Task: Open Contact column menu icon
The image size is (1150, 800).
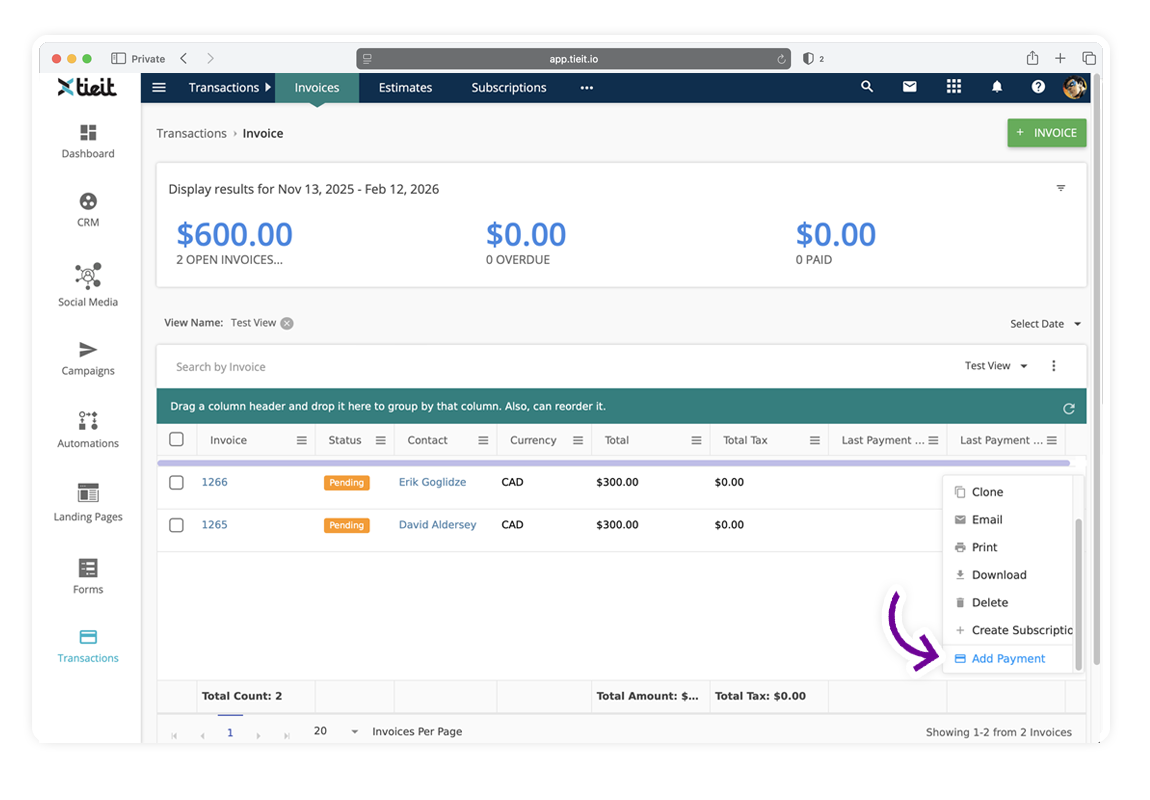Action: click(483, 441)
